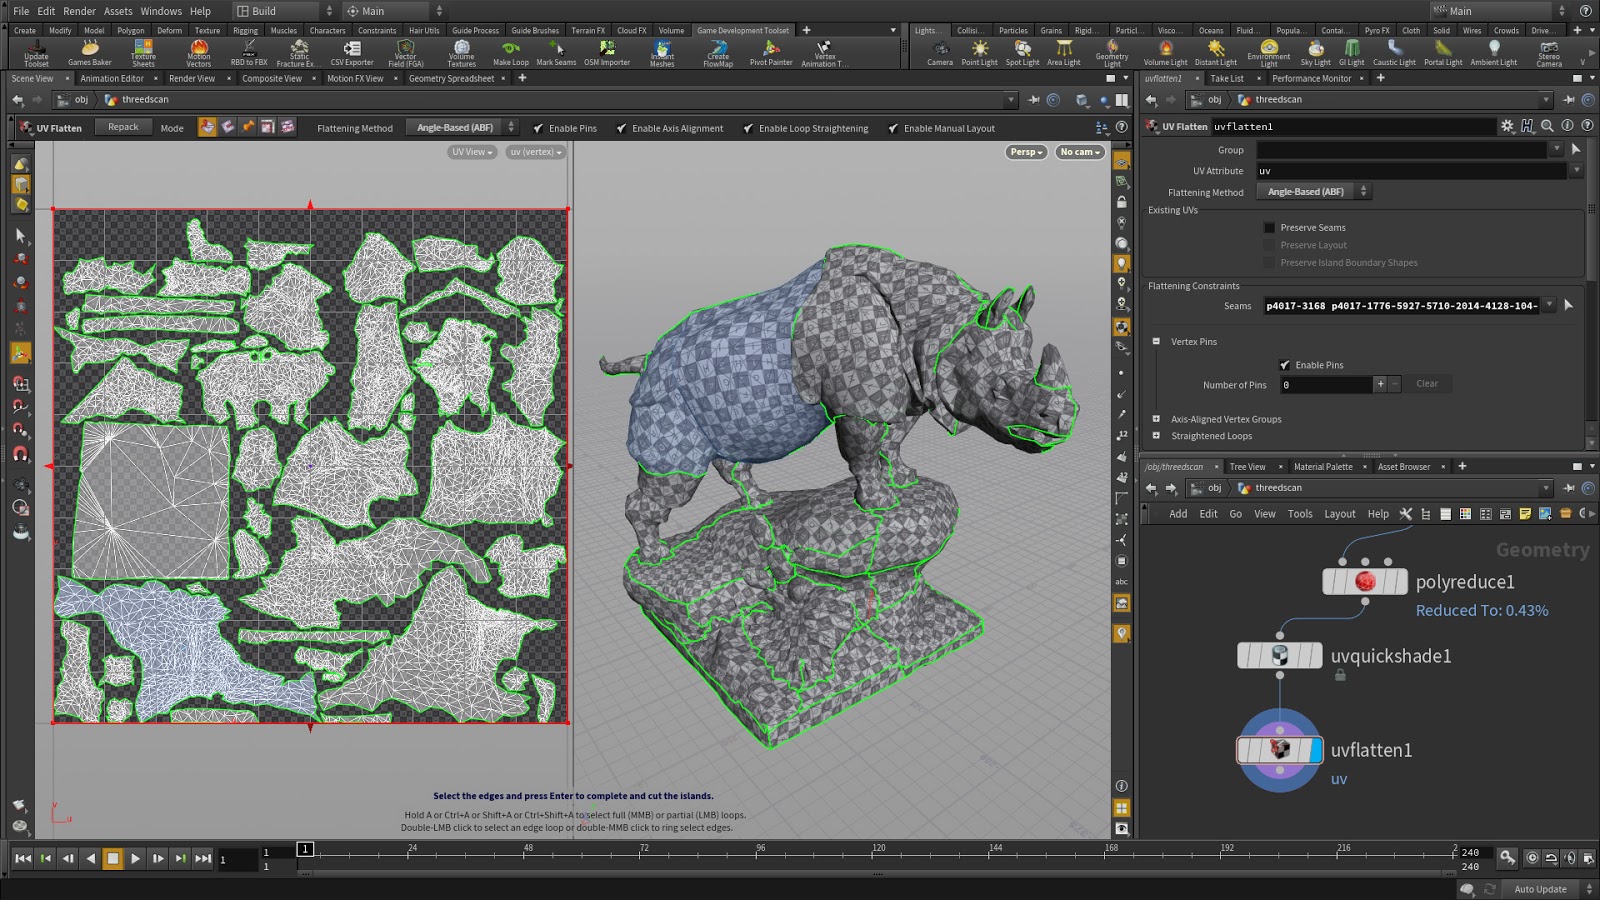Create a Point Light
The height and width of the screenshot is (900, 1600).
(980, 52)
